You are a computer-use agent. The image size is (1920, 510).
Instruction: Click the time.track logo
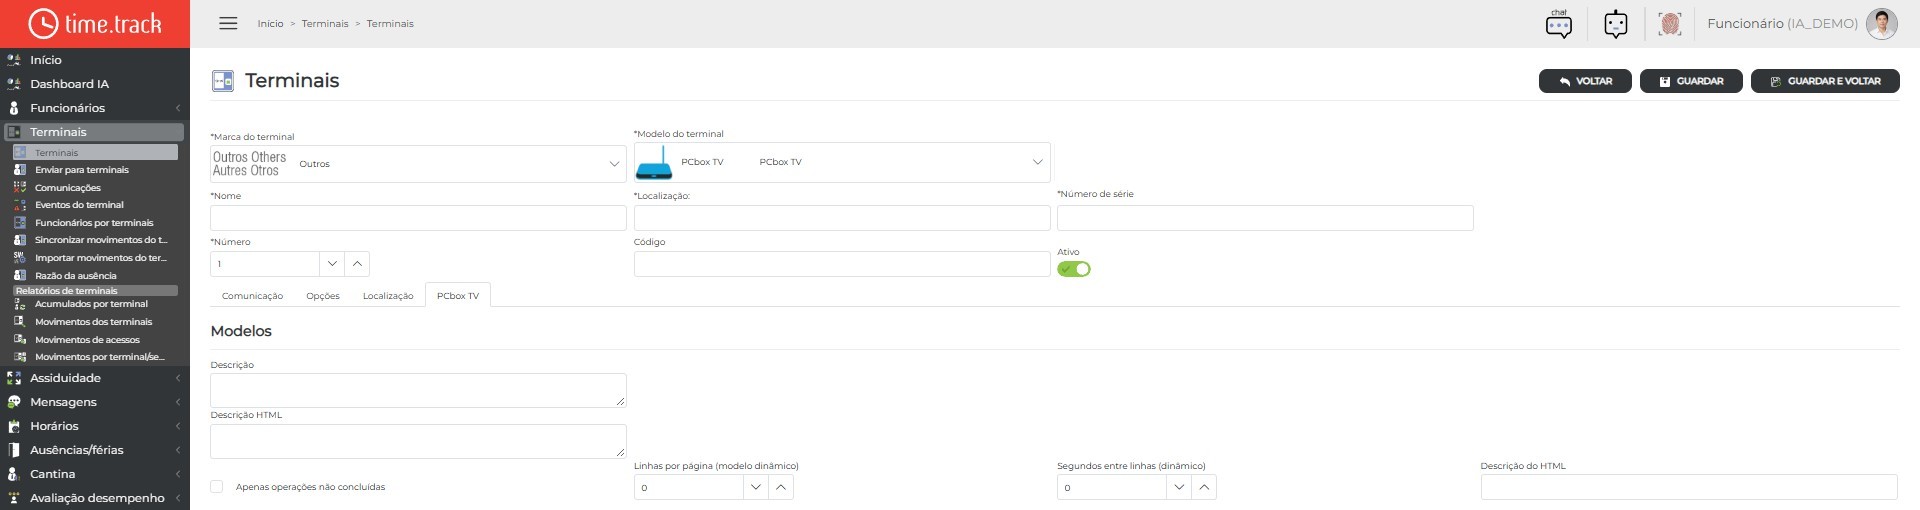coord(95,23)
